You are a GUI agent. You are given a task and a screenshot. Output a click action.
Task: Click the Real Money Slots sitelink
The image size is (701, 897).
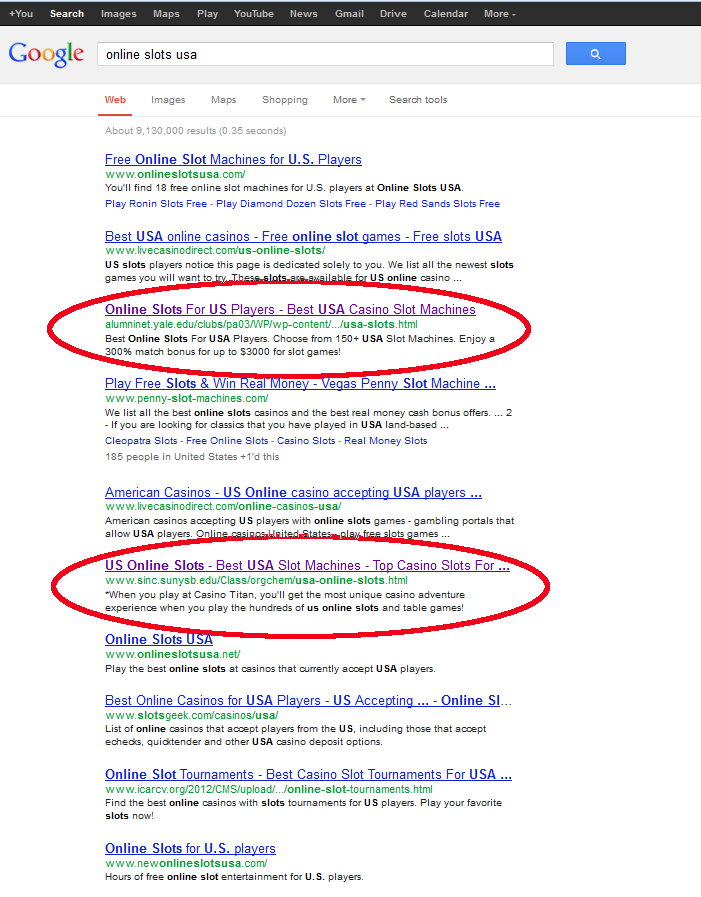click(385, 440)
